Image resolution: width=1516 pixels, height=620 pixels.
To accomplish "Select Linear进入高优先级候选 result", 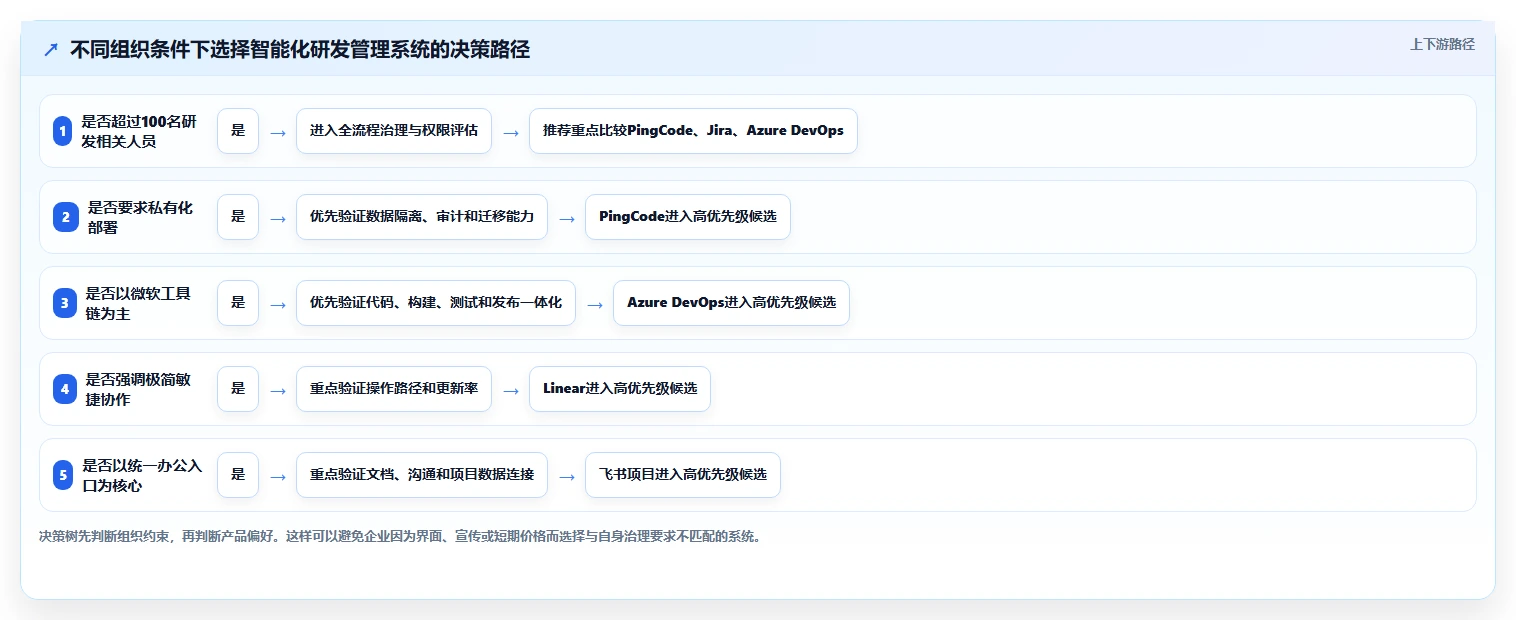I will click(620, 389).
